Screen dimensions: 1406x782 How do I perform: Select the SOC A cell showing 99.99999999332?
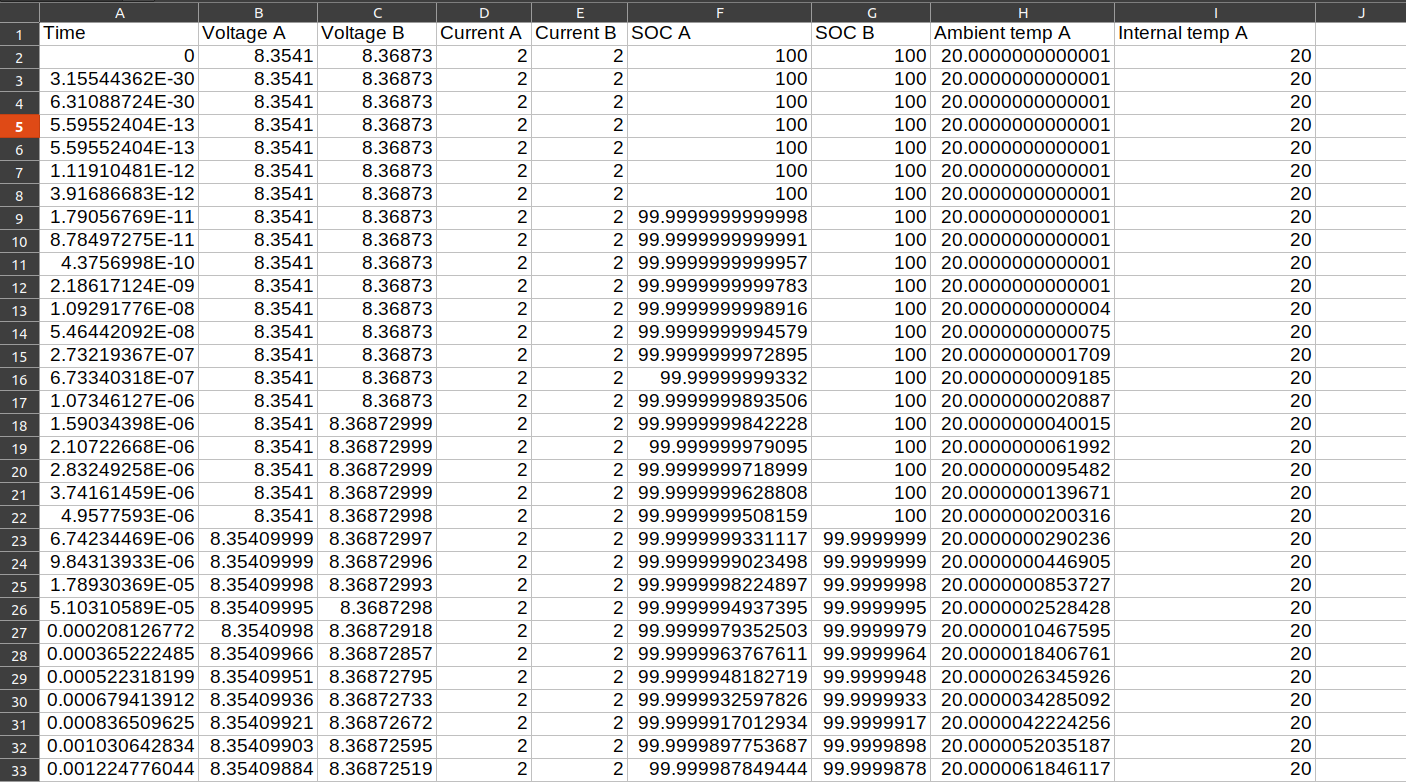pyautogui.click(x=719, y=378)
